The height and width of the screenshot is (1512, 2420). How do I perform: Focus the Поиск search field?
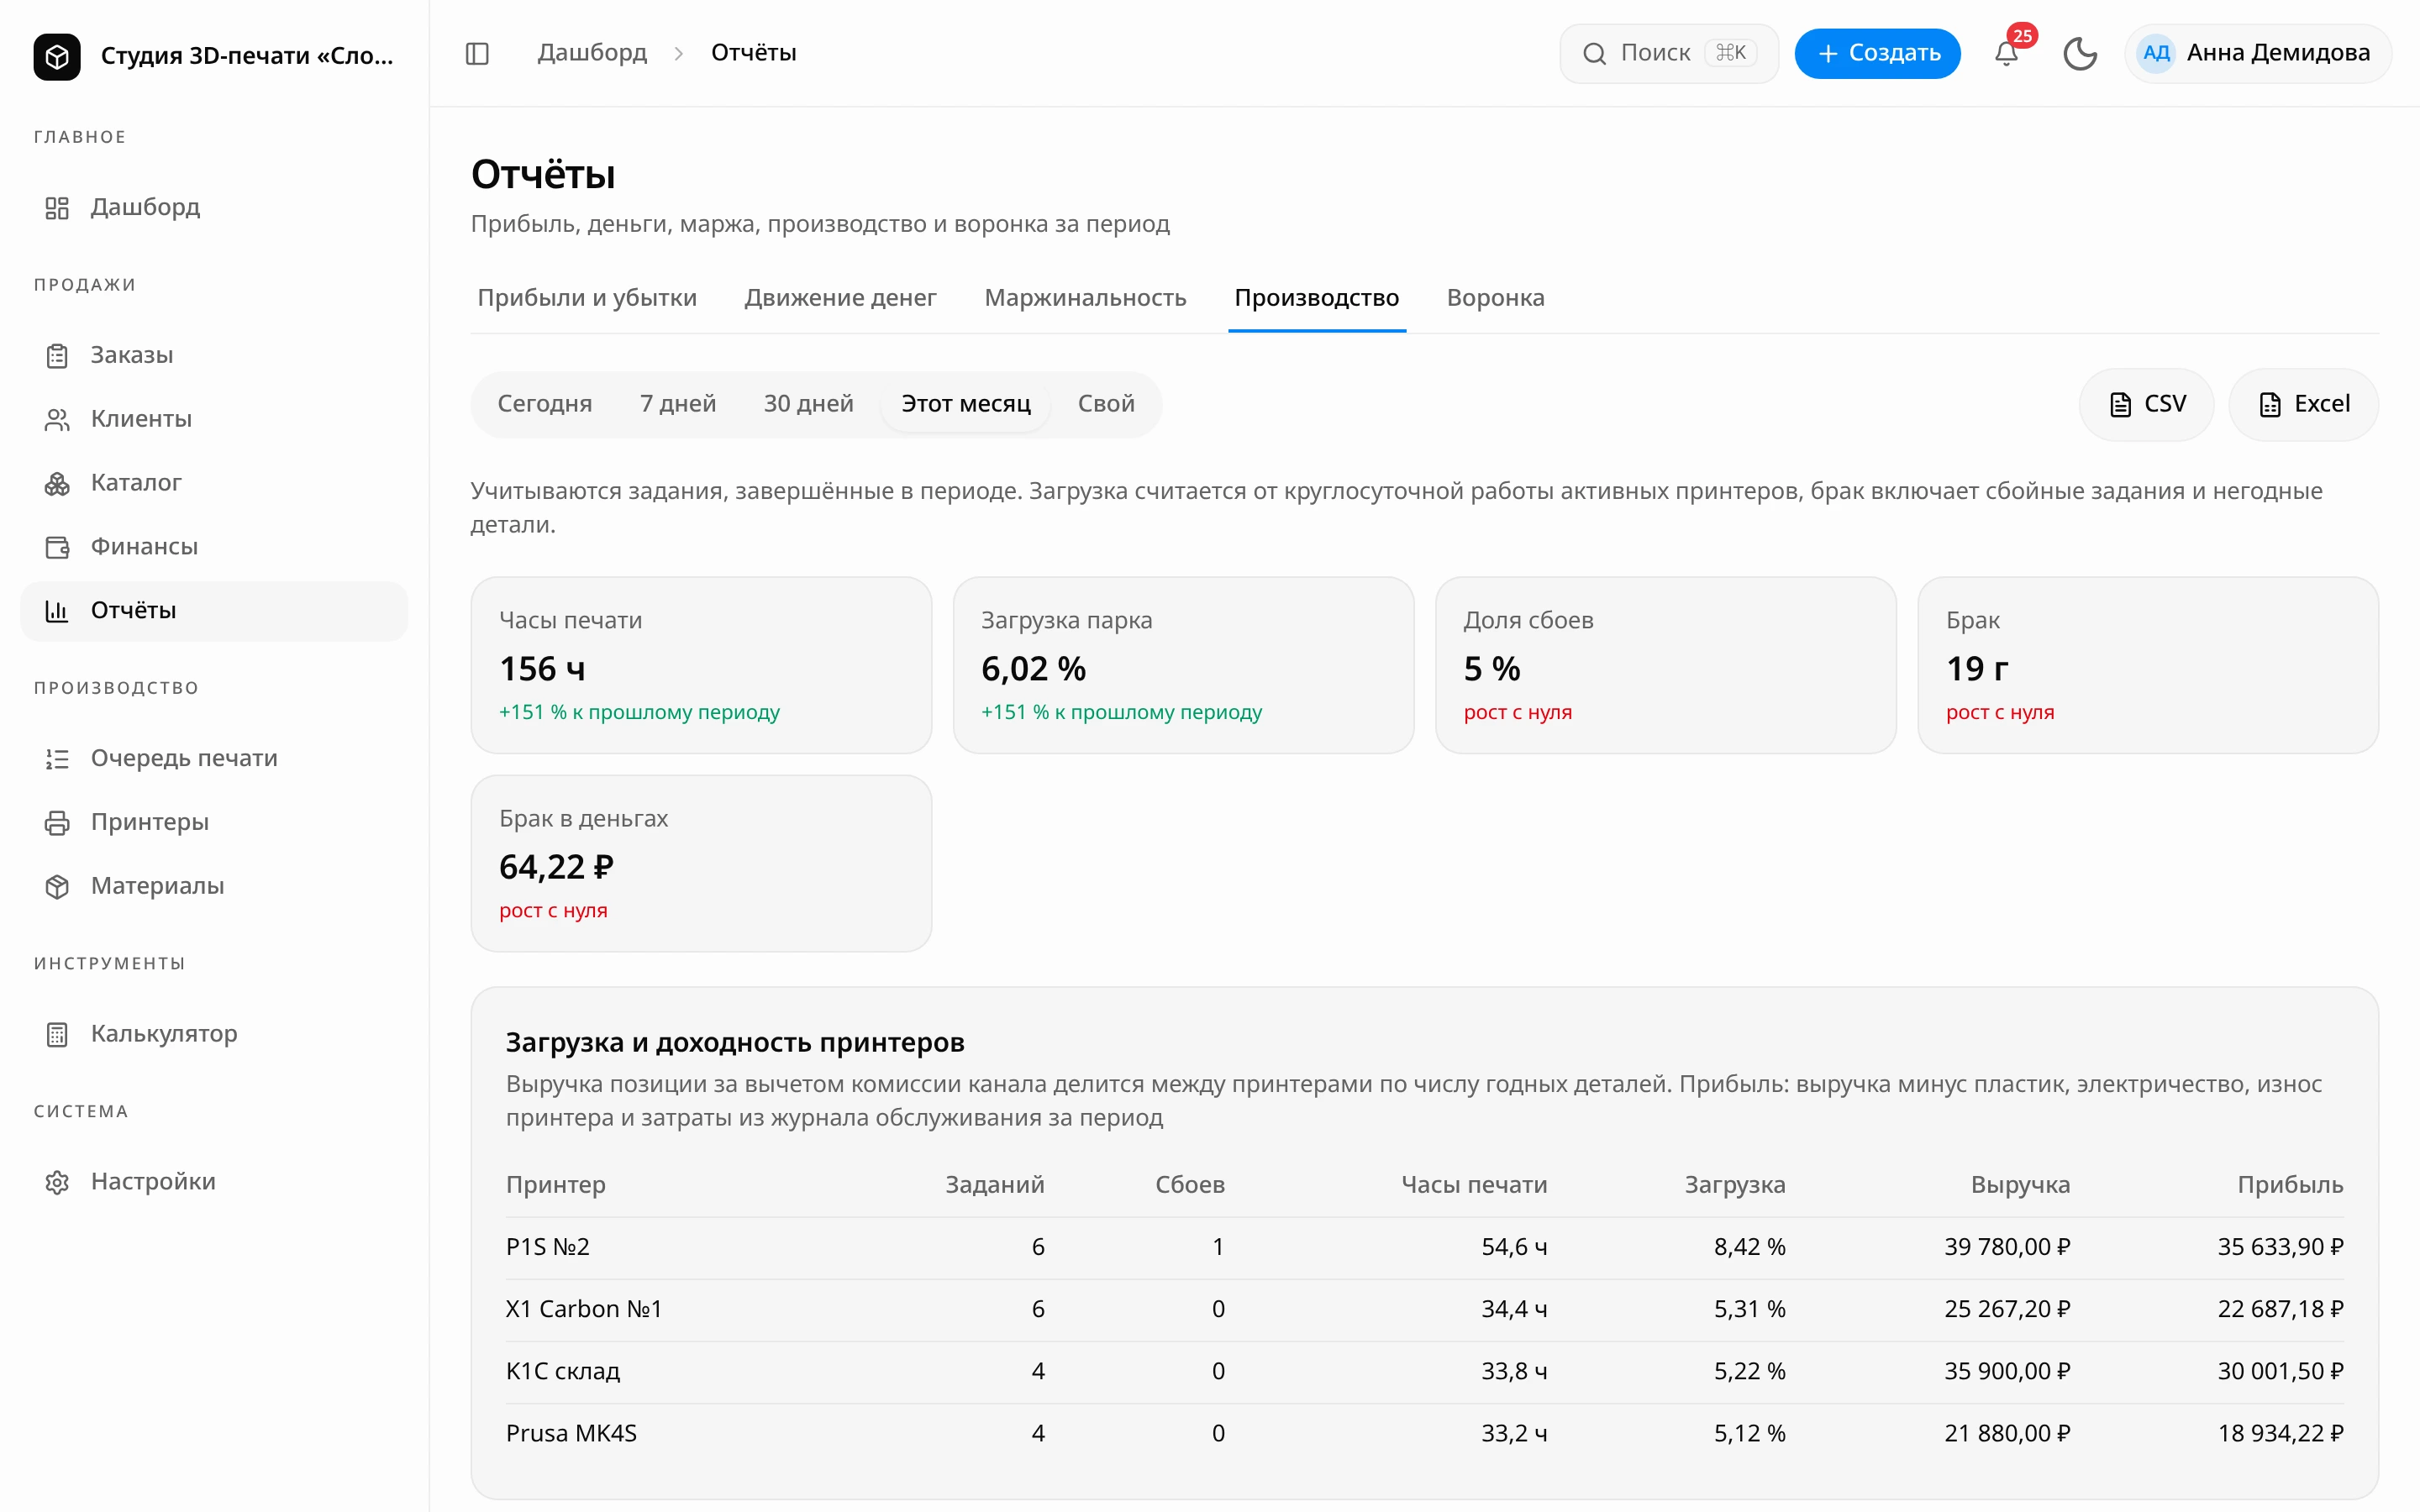coord(1668,53)
